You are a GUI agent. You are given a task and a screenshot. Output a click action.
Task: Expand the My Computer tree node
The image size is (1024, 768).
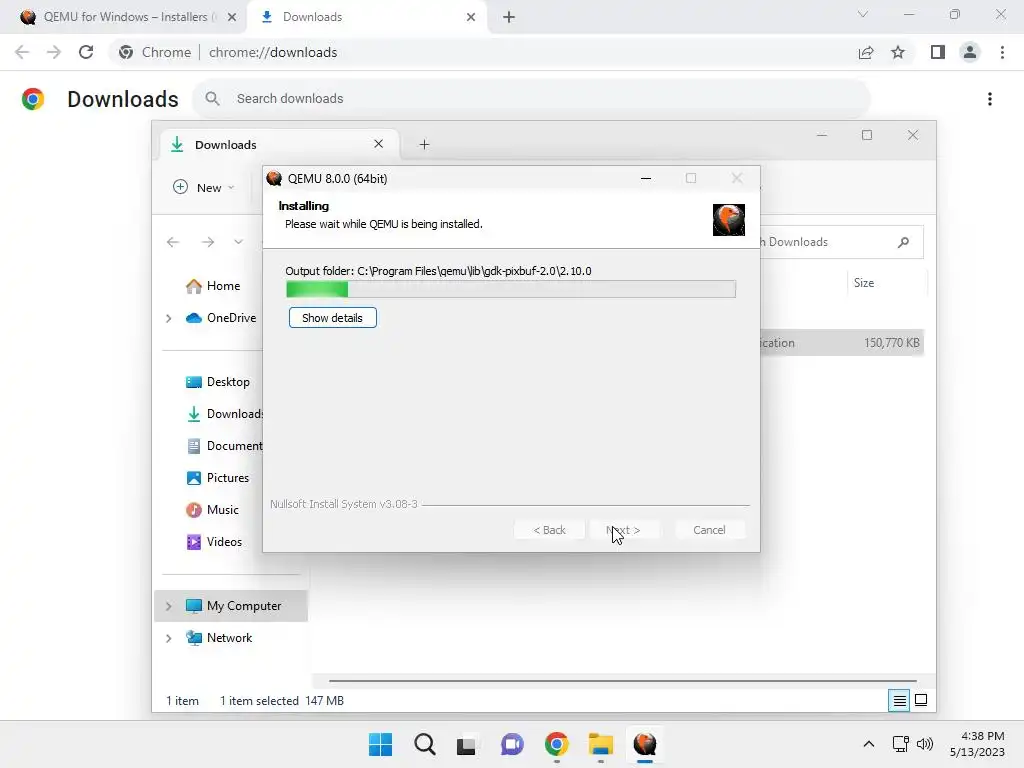click(168, 606)
